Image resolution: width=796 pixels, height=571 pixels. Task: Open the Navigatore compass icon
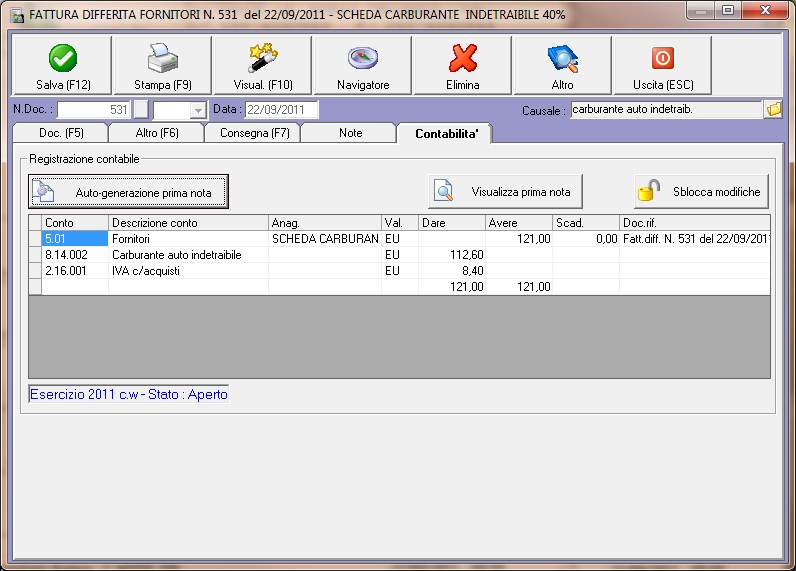(x=363, y=58)
